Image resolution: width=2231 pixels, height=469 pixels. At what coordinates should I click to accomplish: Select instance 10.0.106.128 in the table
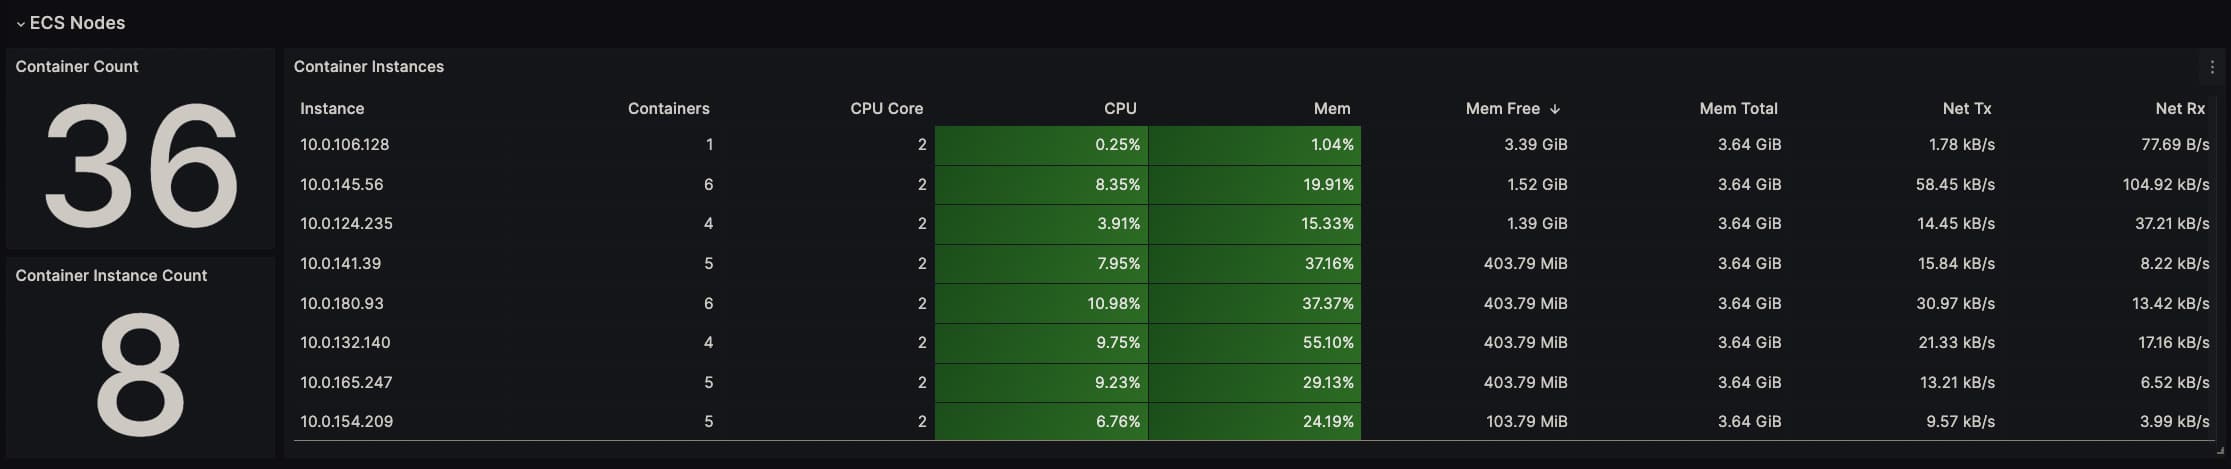345,144
